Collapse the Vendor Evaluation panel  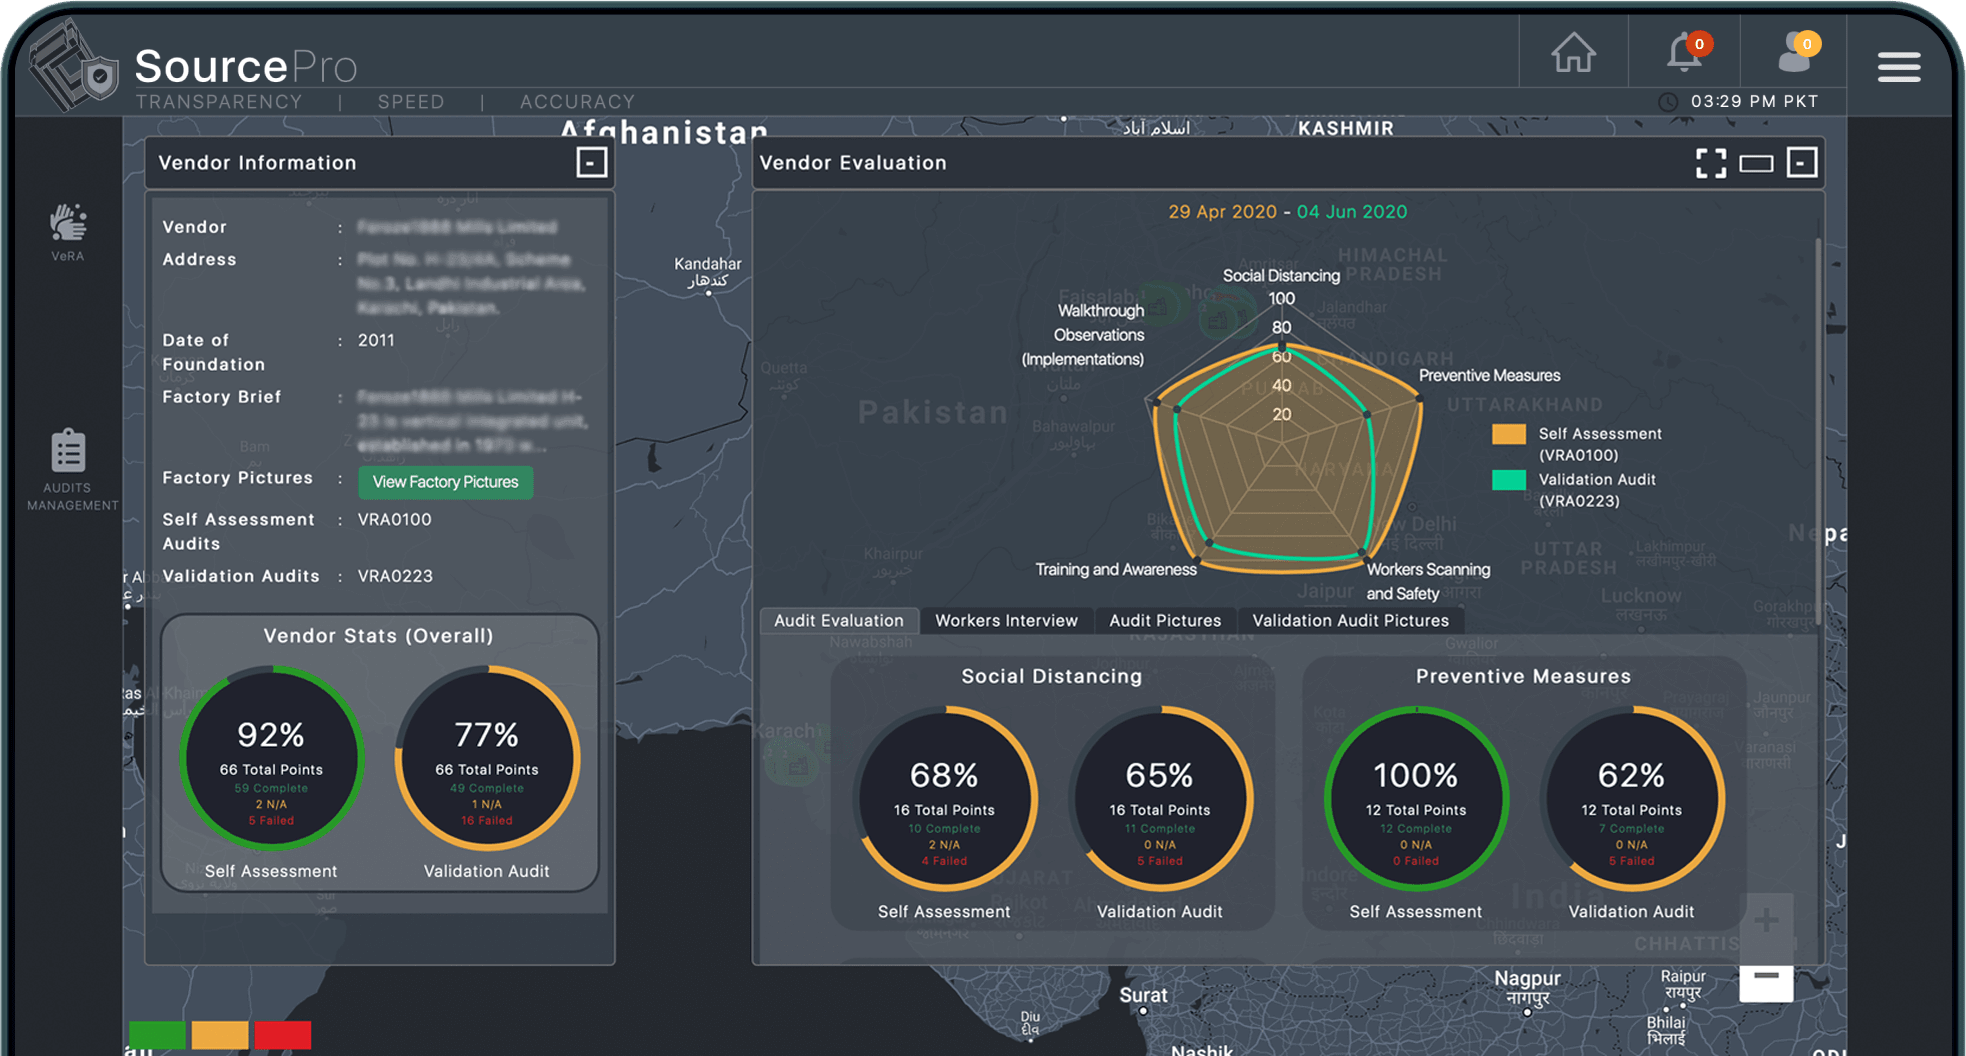(x=1802, y=162)
